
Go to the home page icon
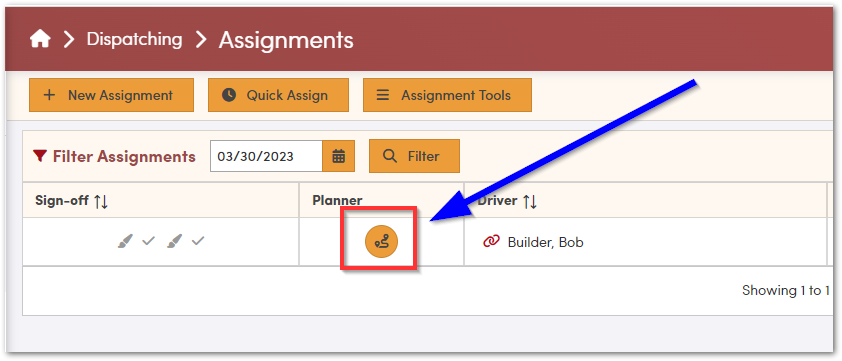coord(40,39)
